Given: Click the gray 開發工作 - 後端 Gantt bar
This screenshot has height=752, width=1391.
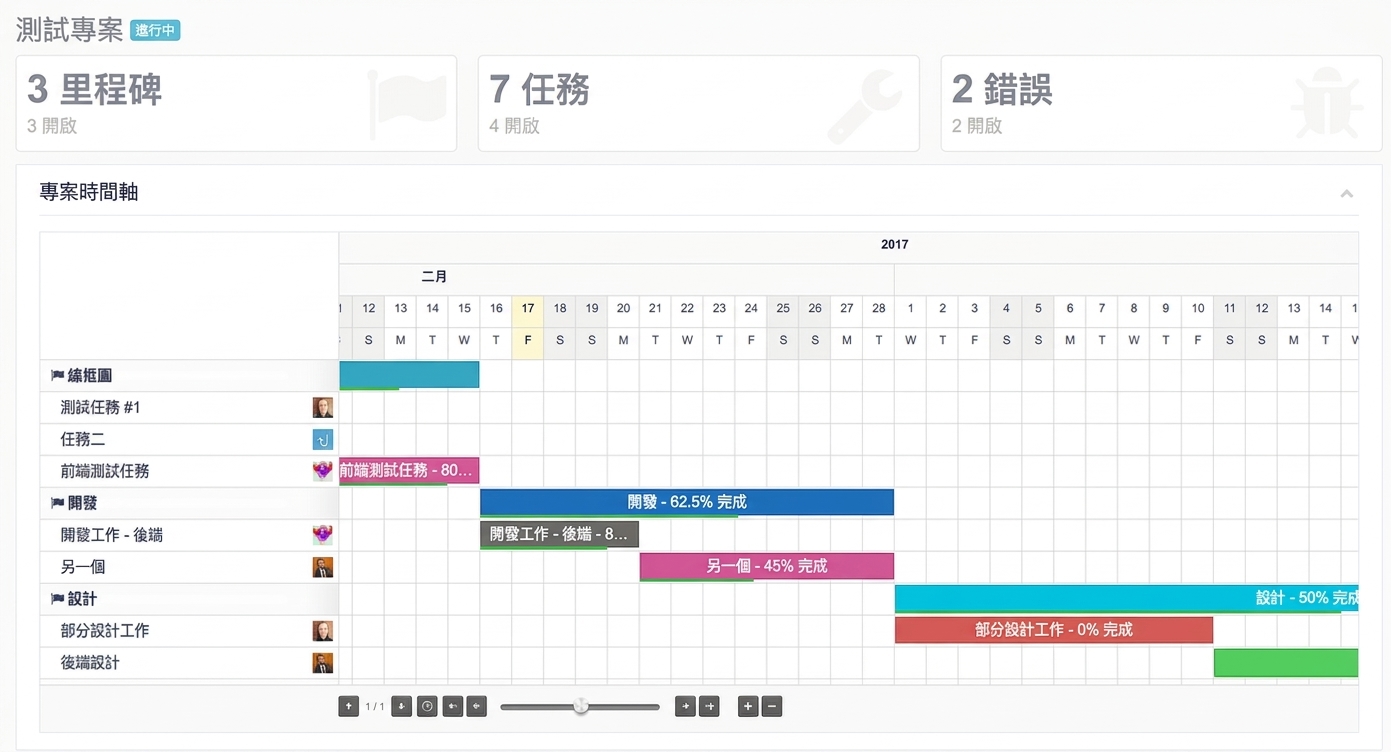Looking at the screenshot, I should pyautogui.click(x=559, y=534).
